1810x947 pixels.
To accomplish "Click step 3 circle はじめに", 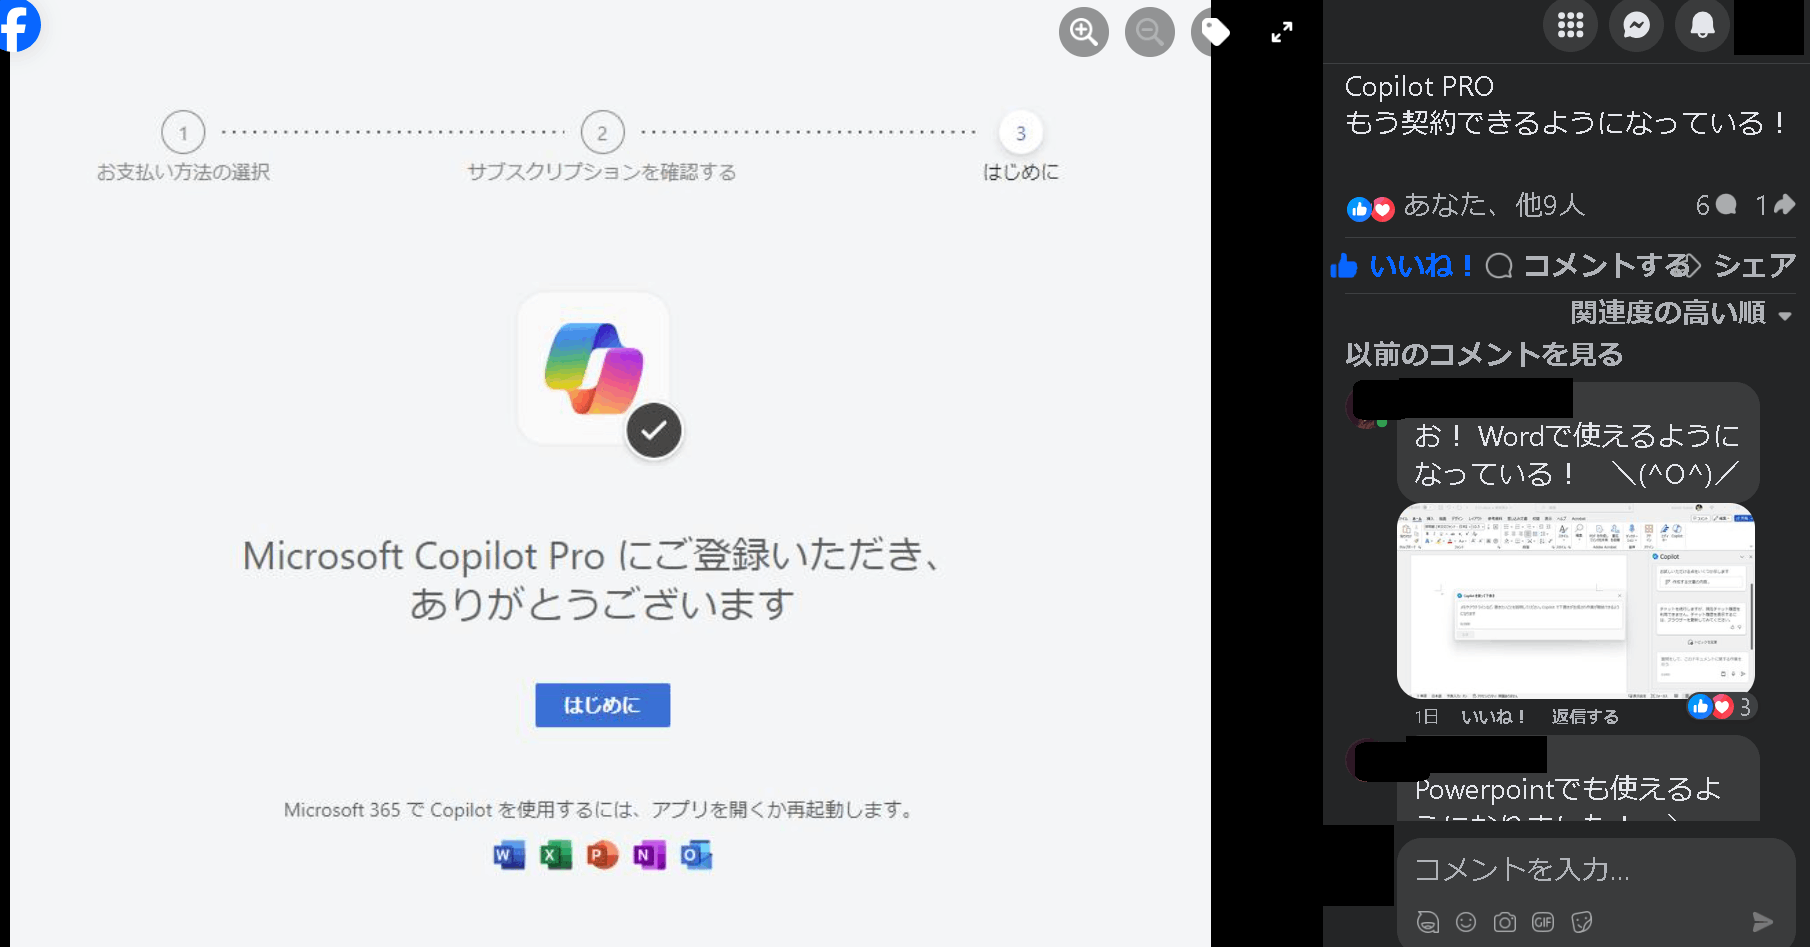I will coord(1020,132).
